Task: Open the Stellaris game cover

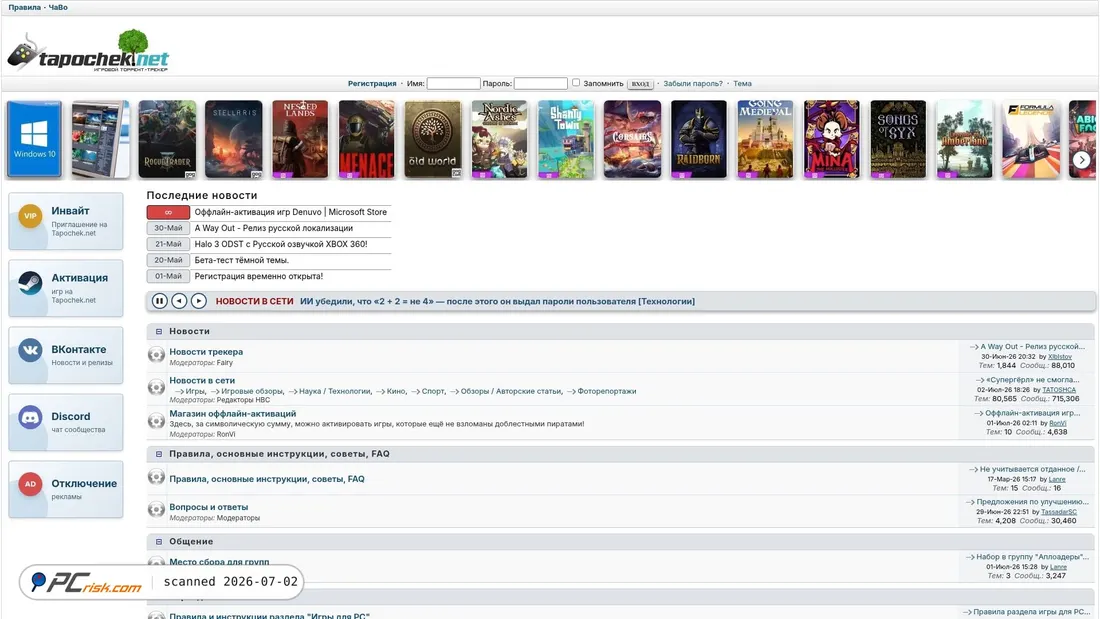Action: click(x=234, y=139)
